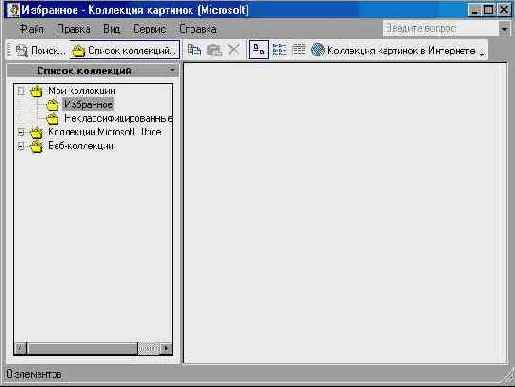Image resolution: width=515 pixels, height=387 pixels.
Task: Expand the Веб-коллекции tree node
Action: point(21,146)
